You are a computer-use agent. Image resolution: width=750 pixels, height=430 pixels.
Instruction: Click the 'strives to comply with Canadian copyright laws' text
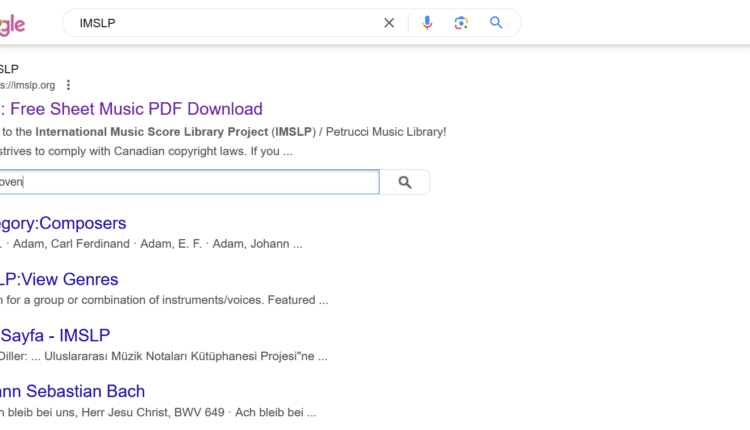(123, 151)
